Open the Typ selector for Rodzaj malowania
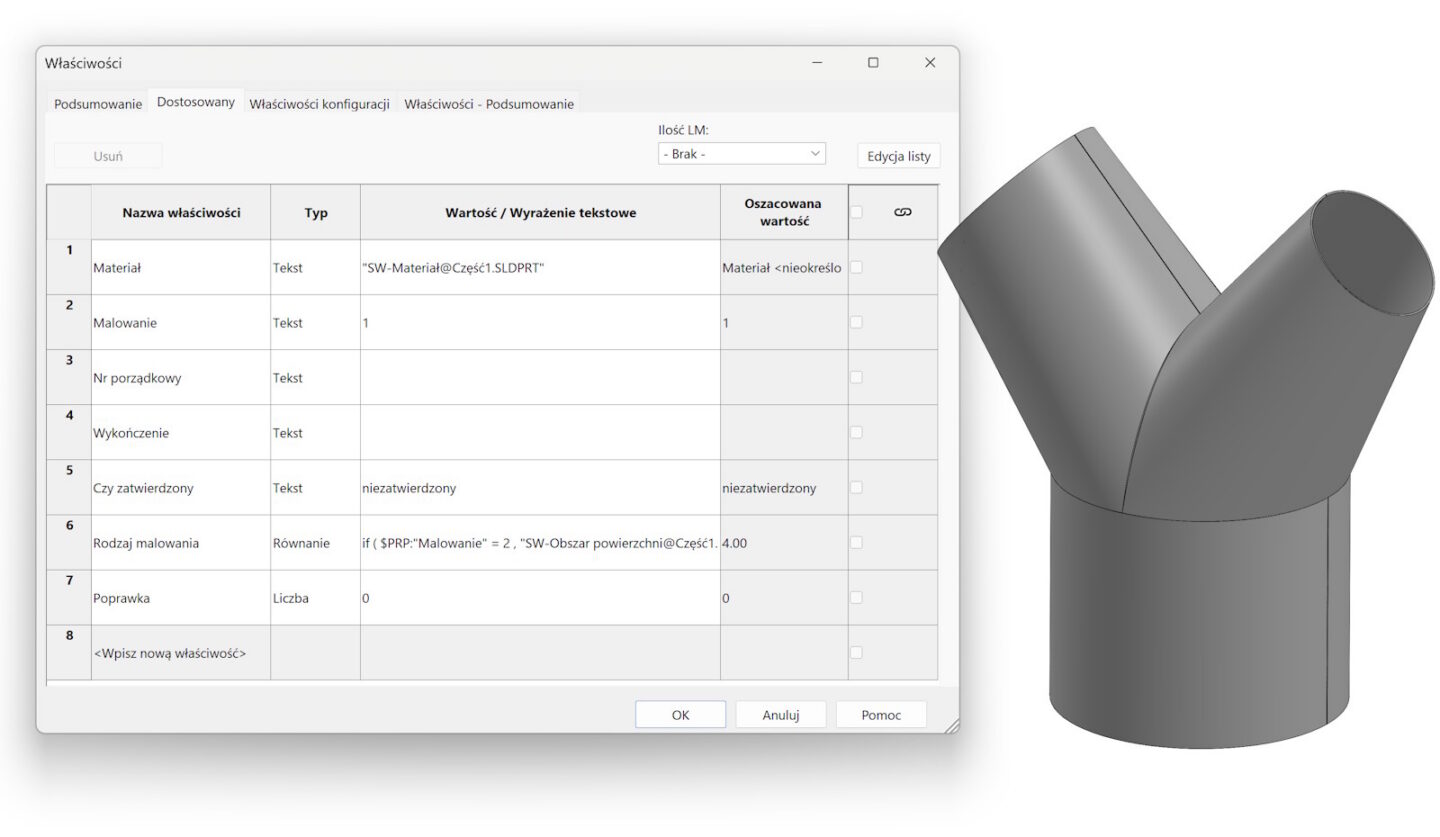The image size is (1440, 837). 314,542
